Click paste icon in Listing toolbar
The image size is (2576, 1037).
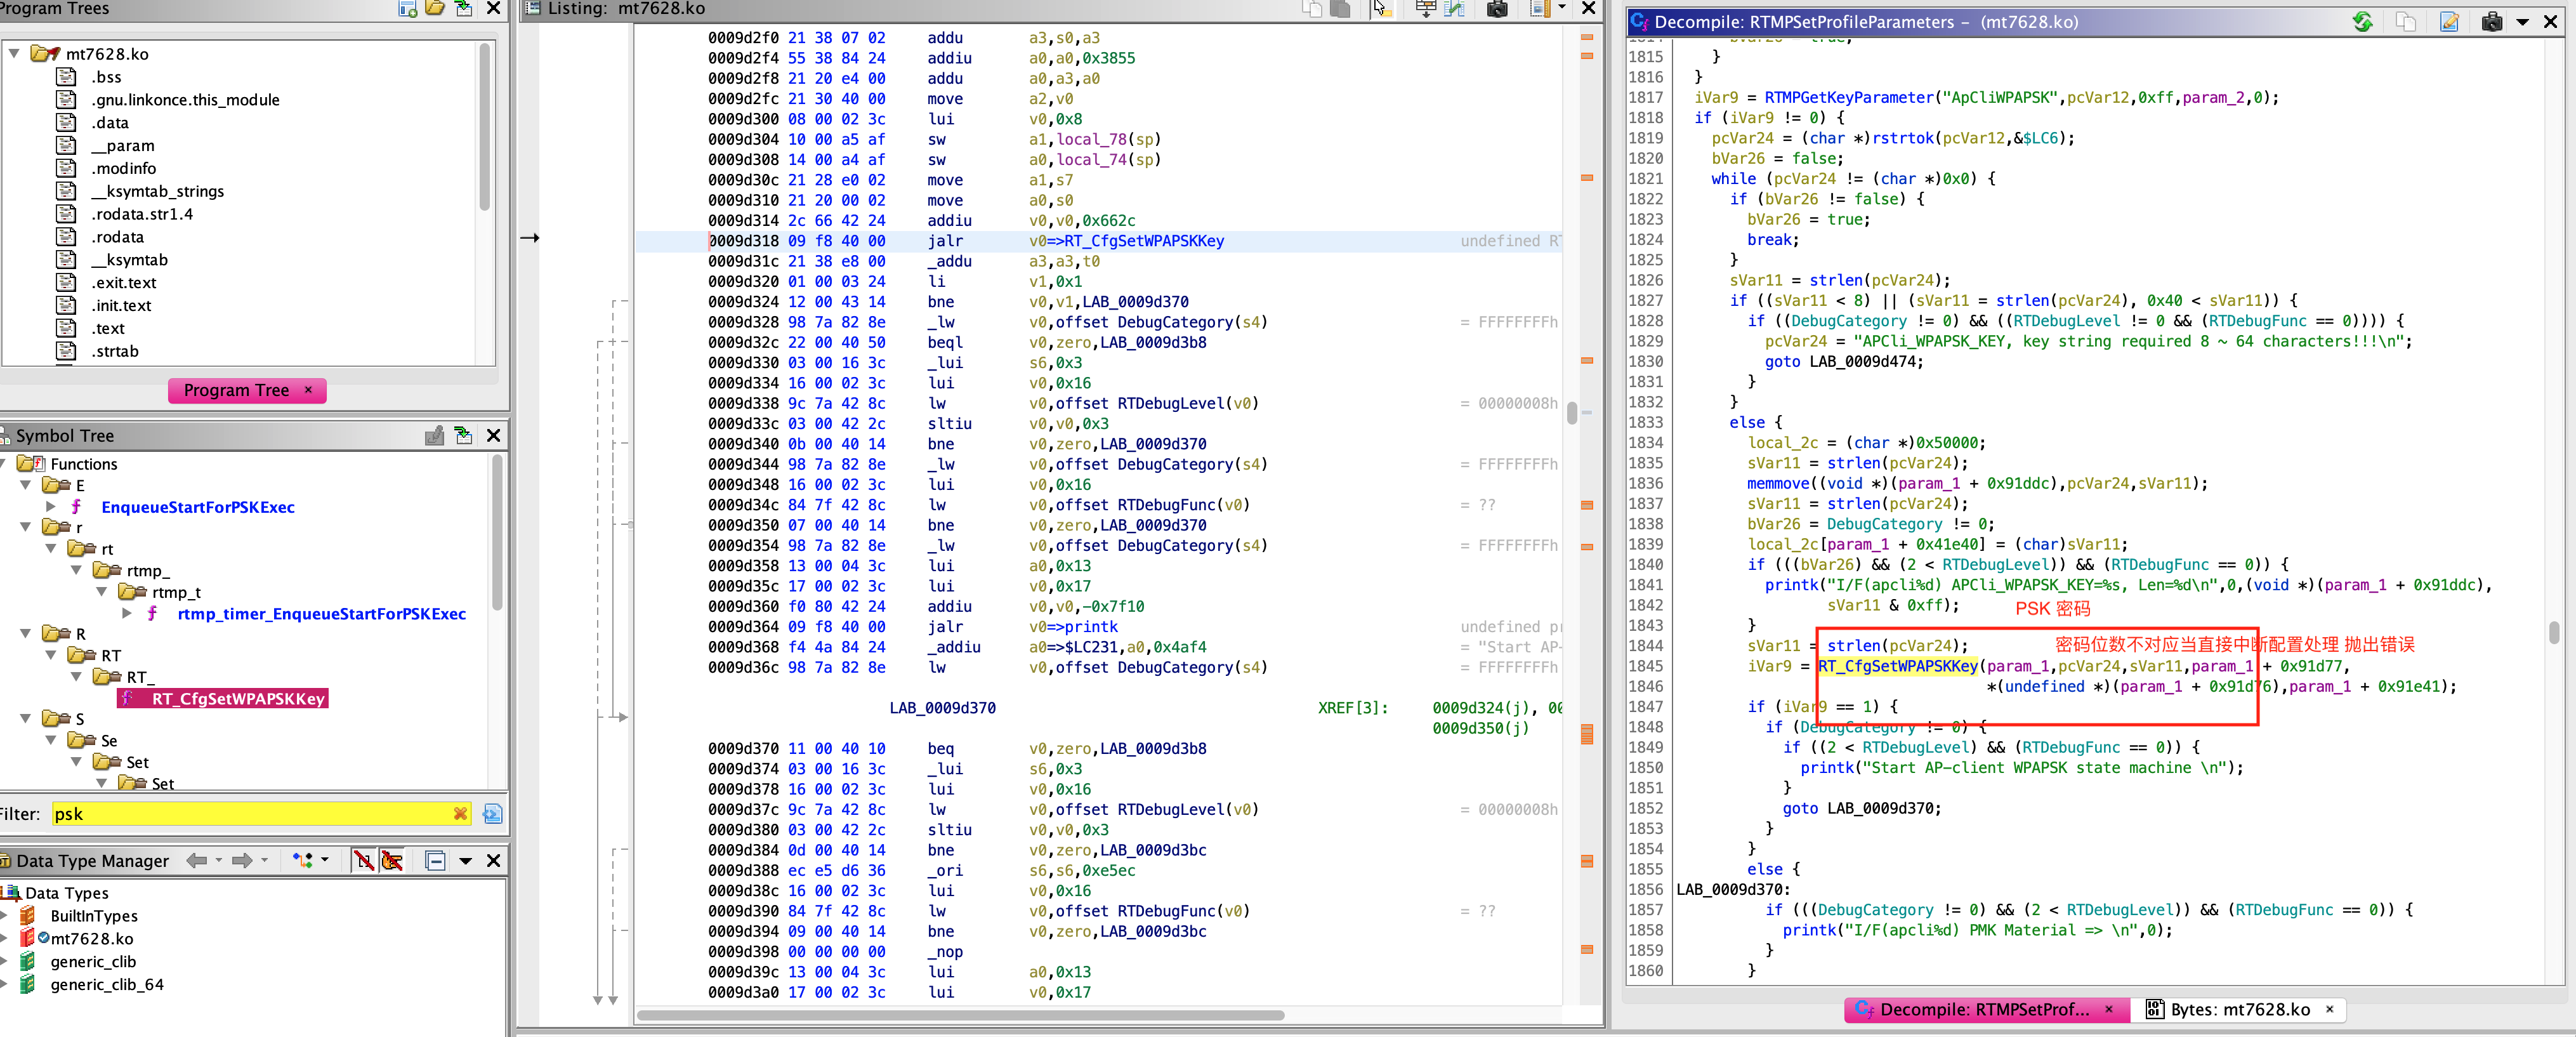(1341, 9)
